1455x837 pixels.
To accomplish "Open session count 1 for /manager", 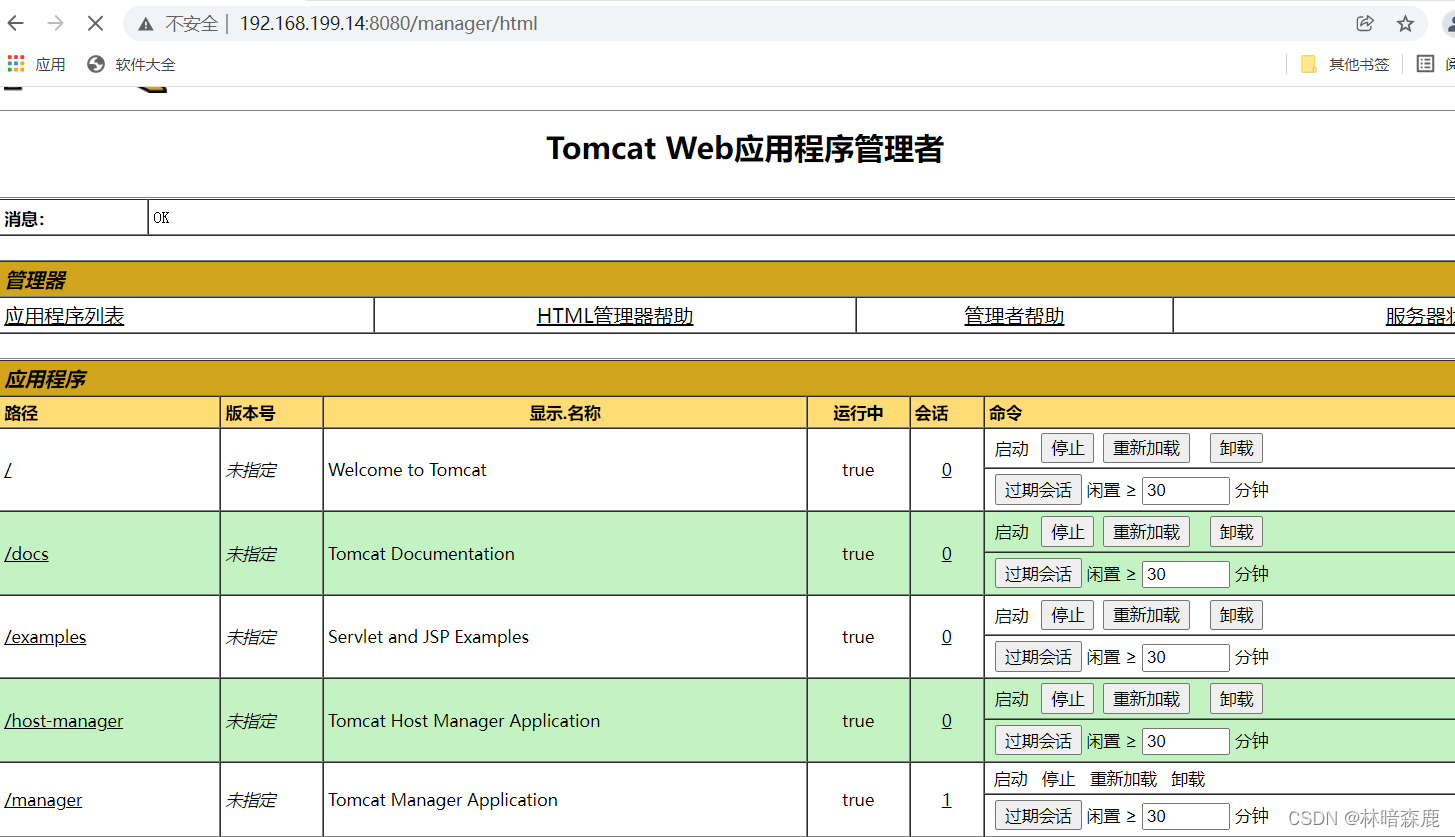I will click(x=947, y=800).
